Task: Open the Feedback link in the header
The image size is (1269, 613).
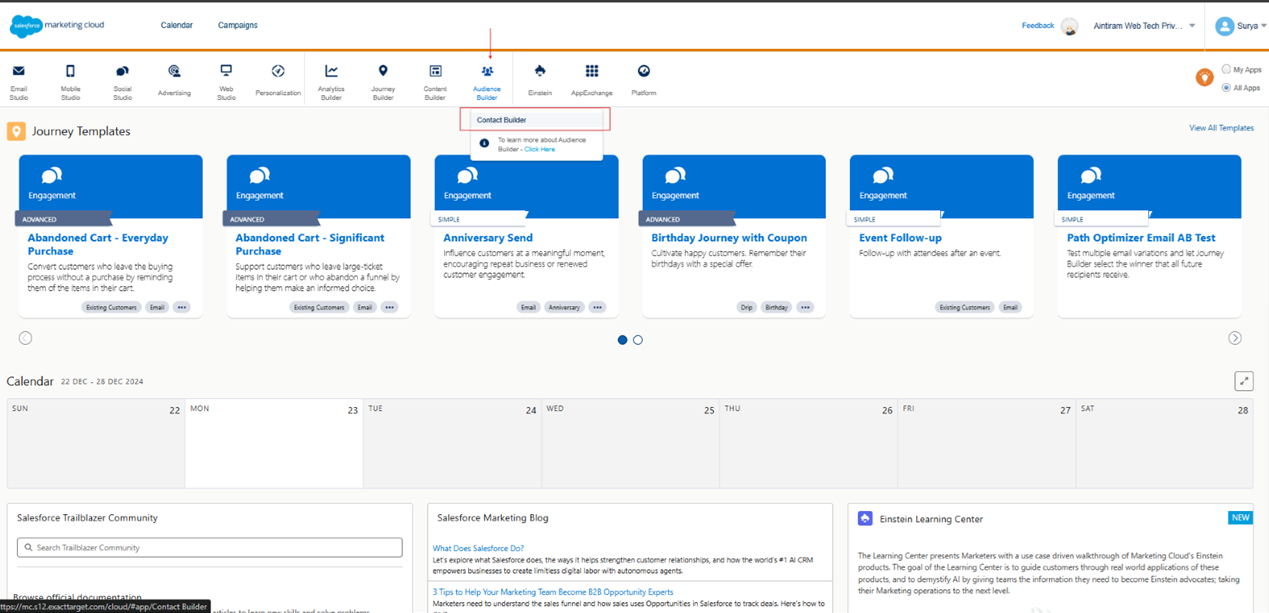Action: (1037, 26)
